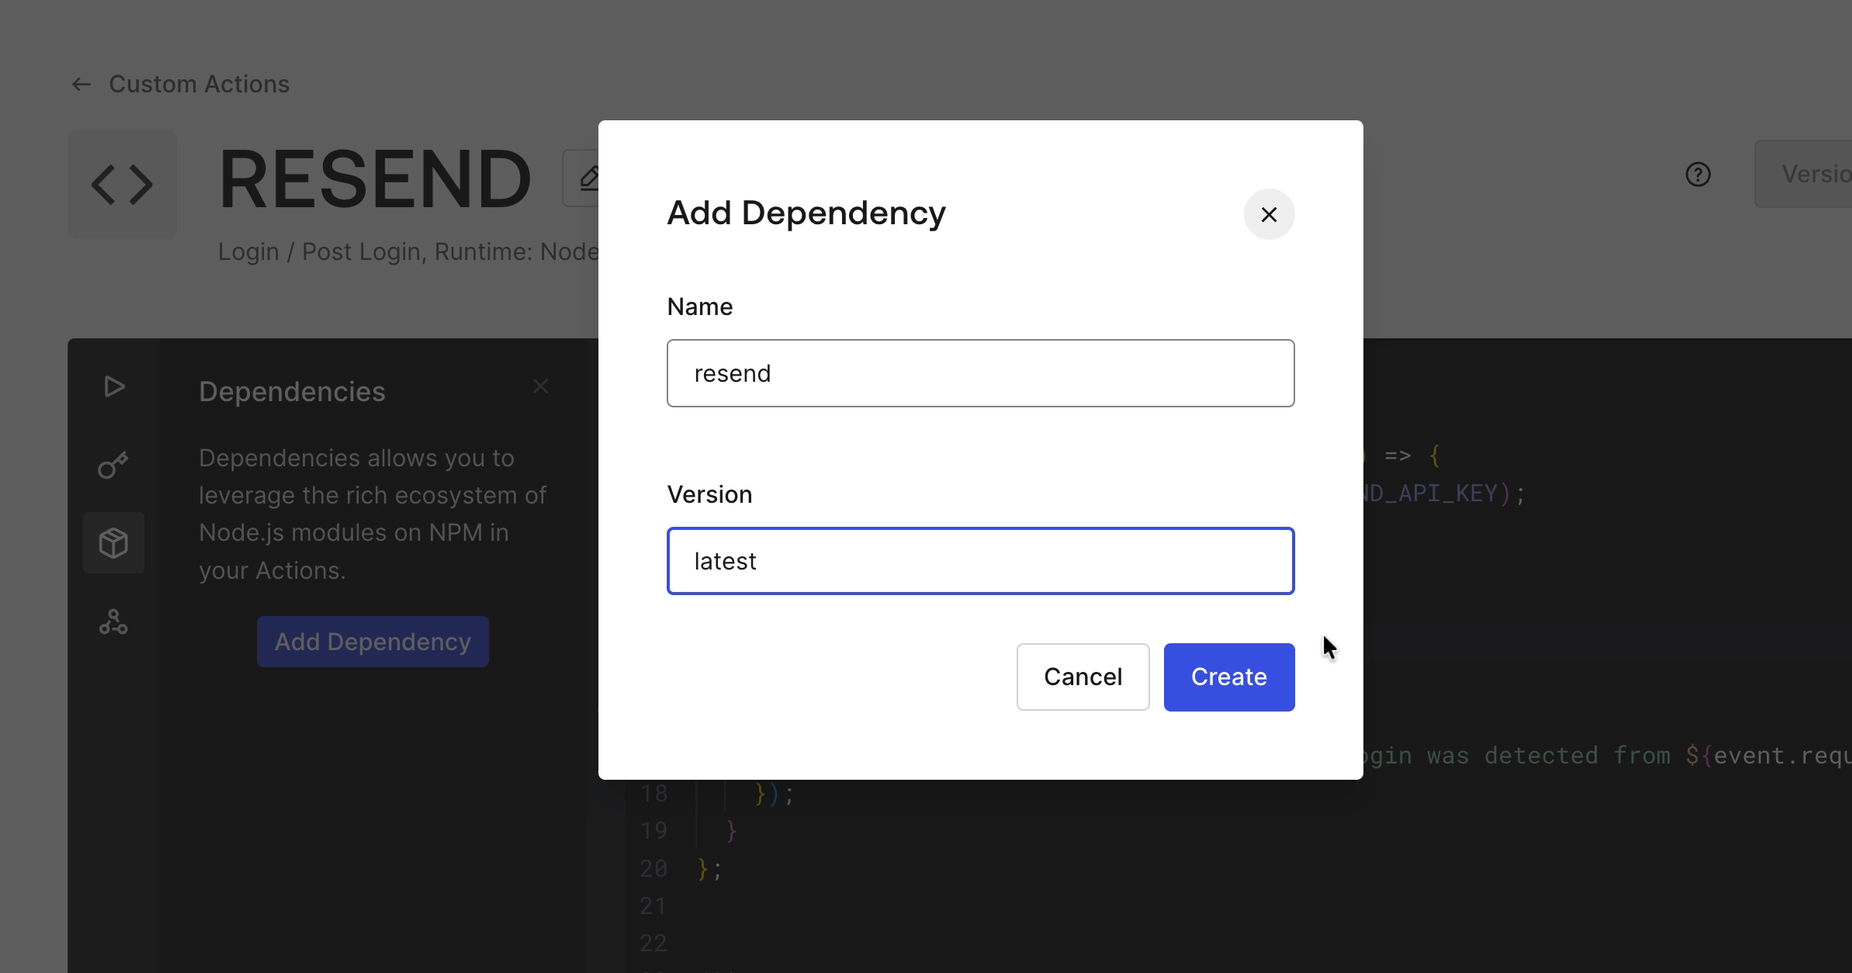This screenshot has height=973, width=1852.
Task: Click code line number 20
Action: click(654, 868)
